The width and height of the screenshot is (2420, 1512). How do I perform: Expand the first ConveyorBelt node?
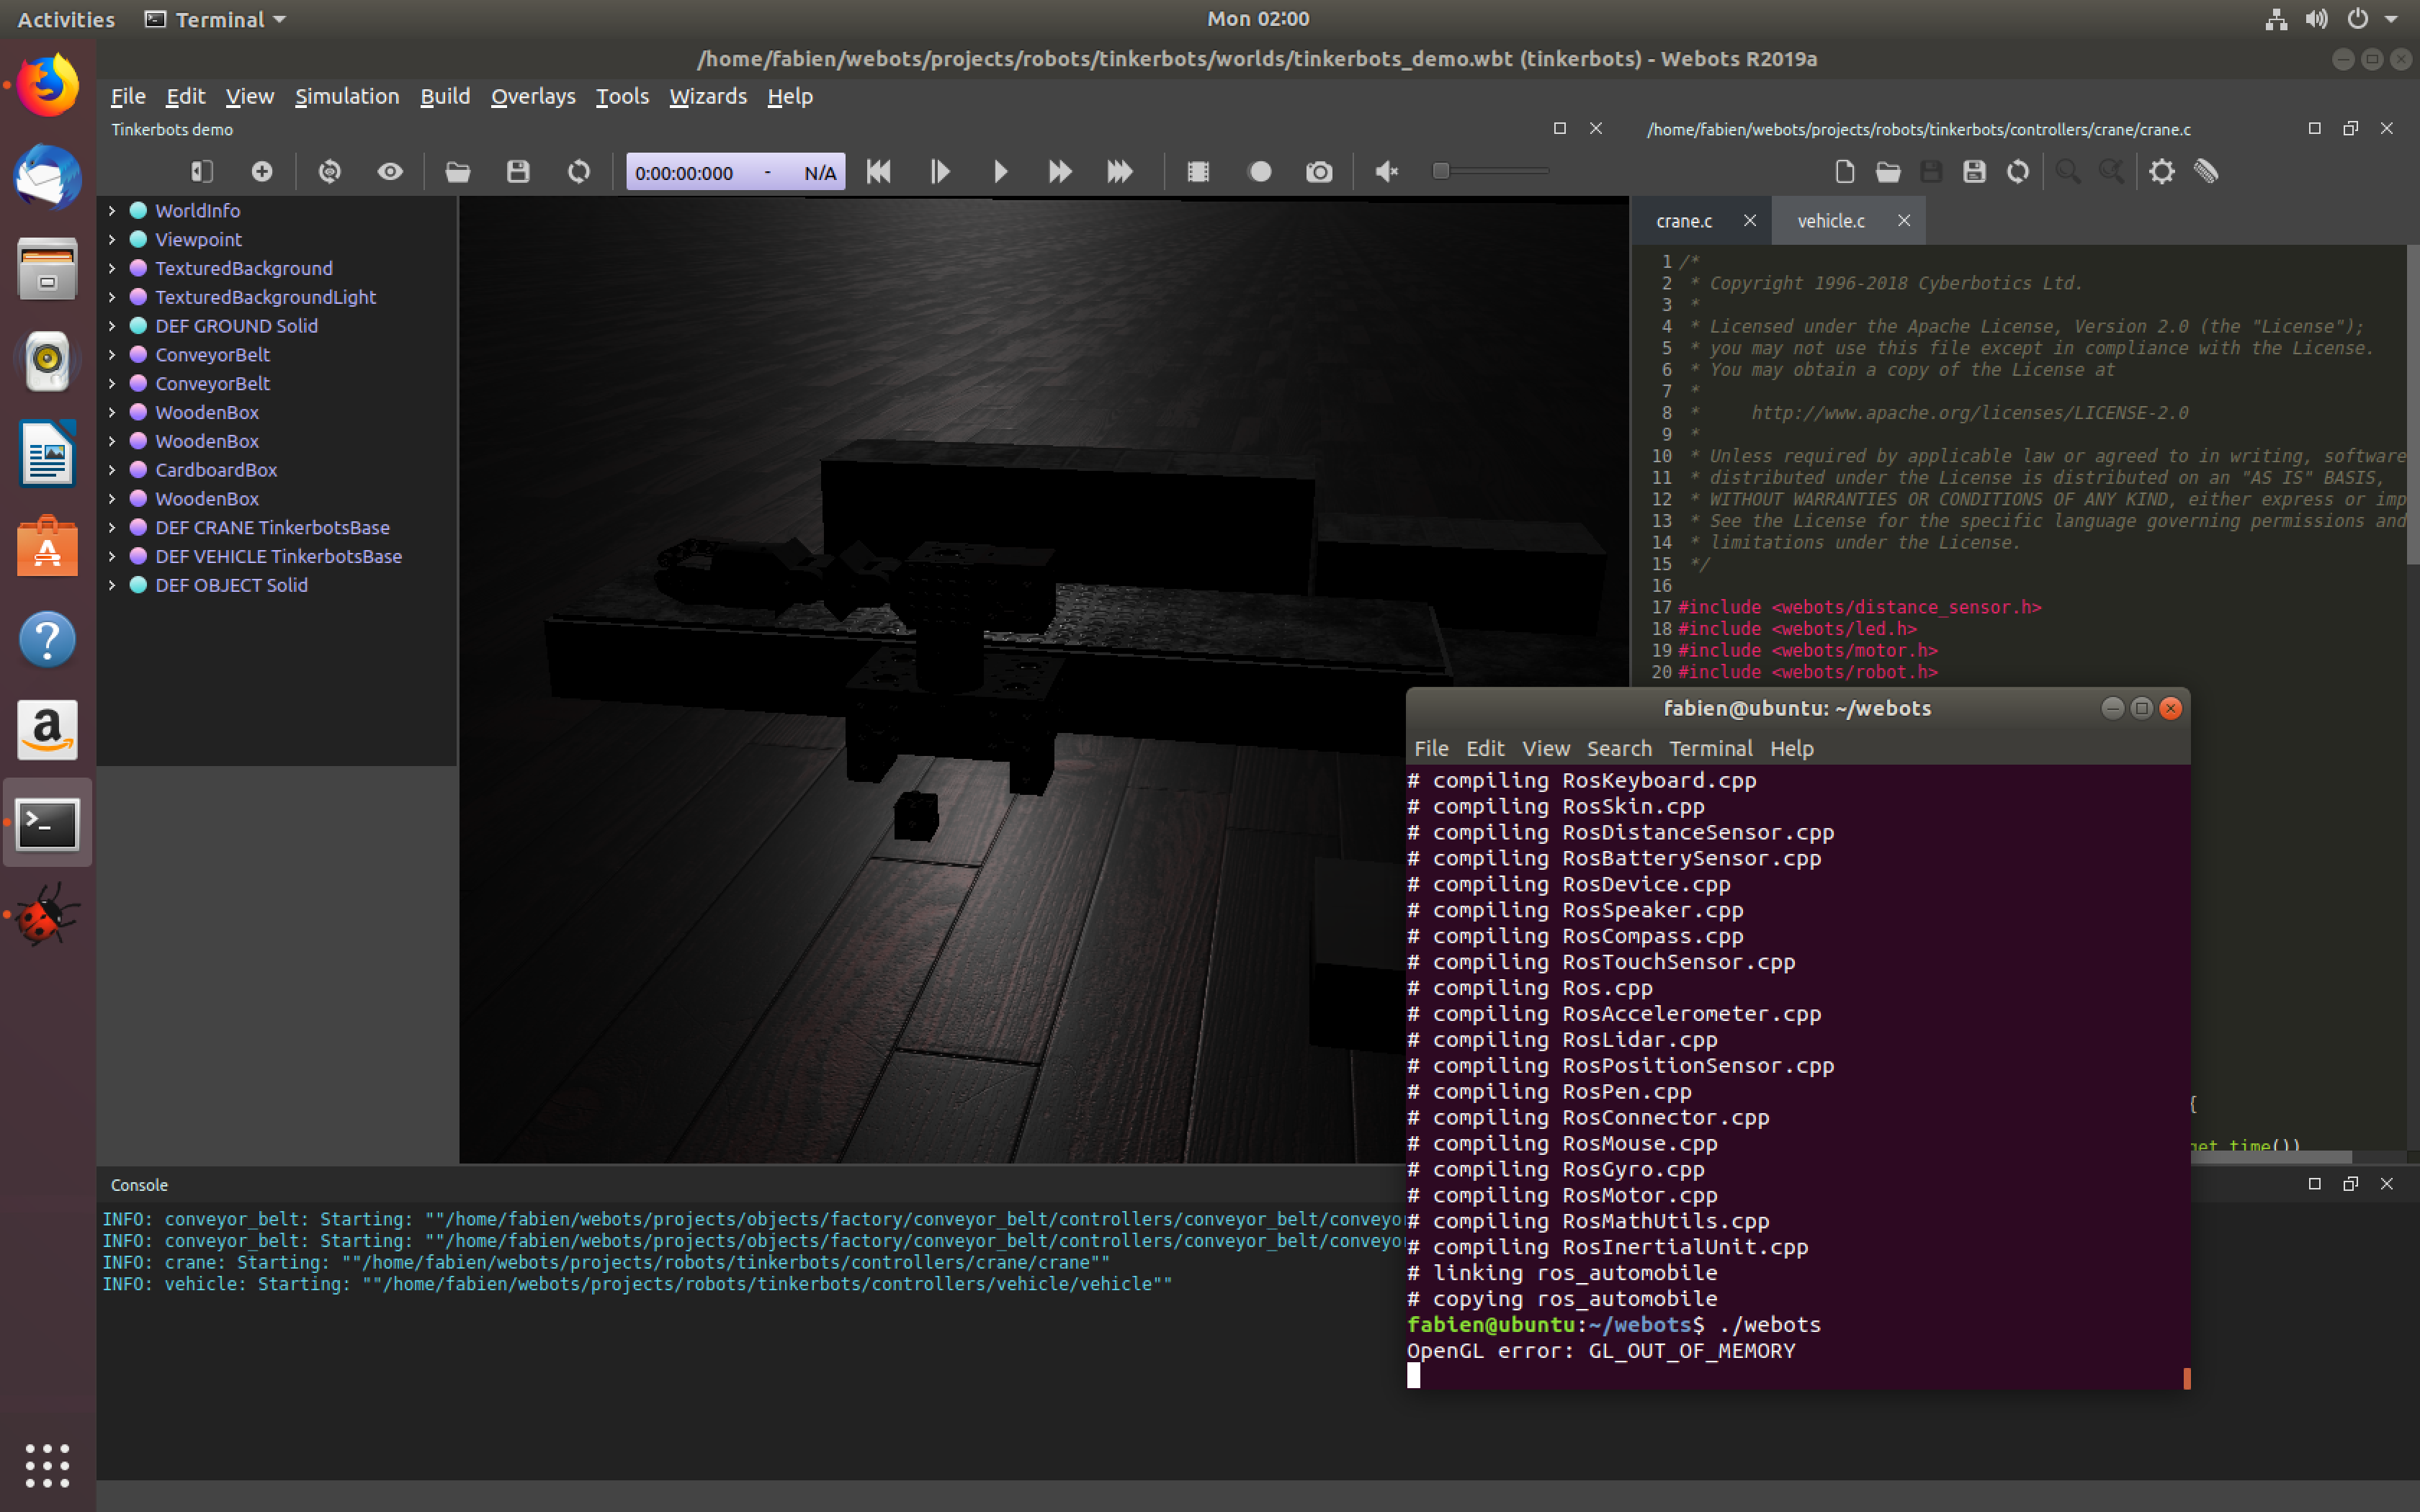[111, 354]
